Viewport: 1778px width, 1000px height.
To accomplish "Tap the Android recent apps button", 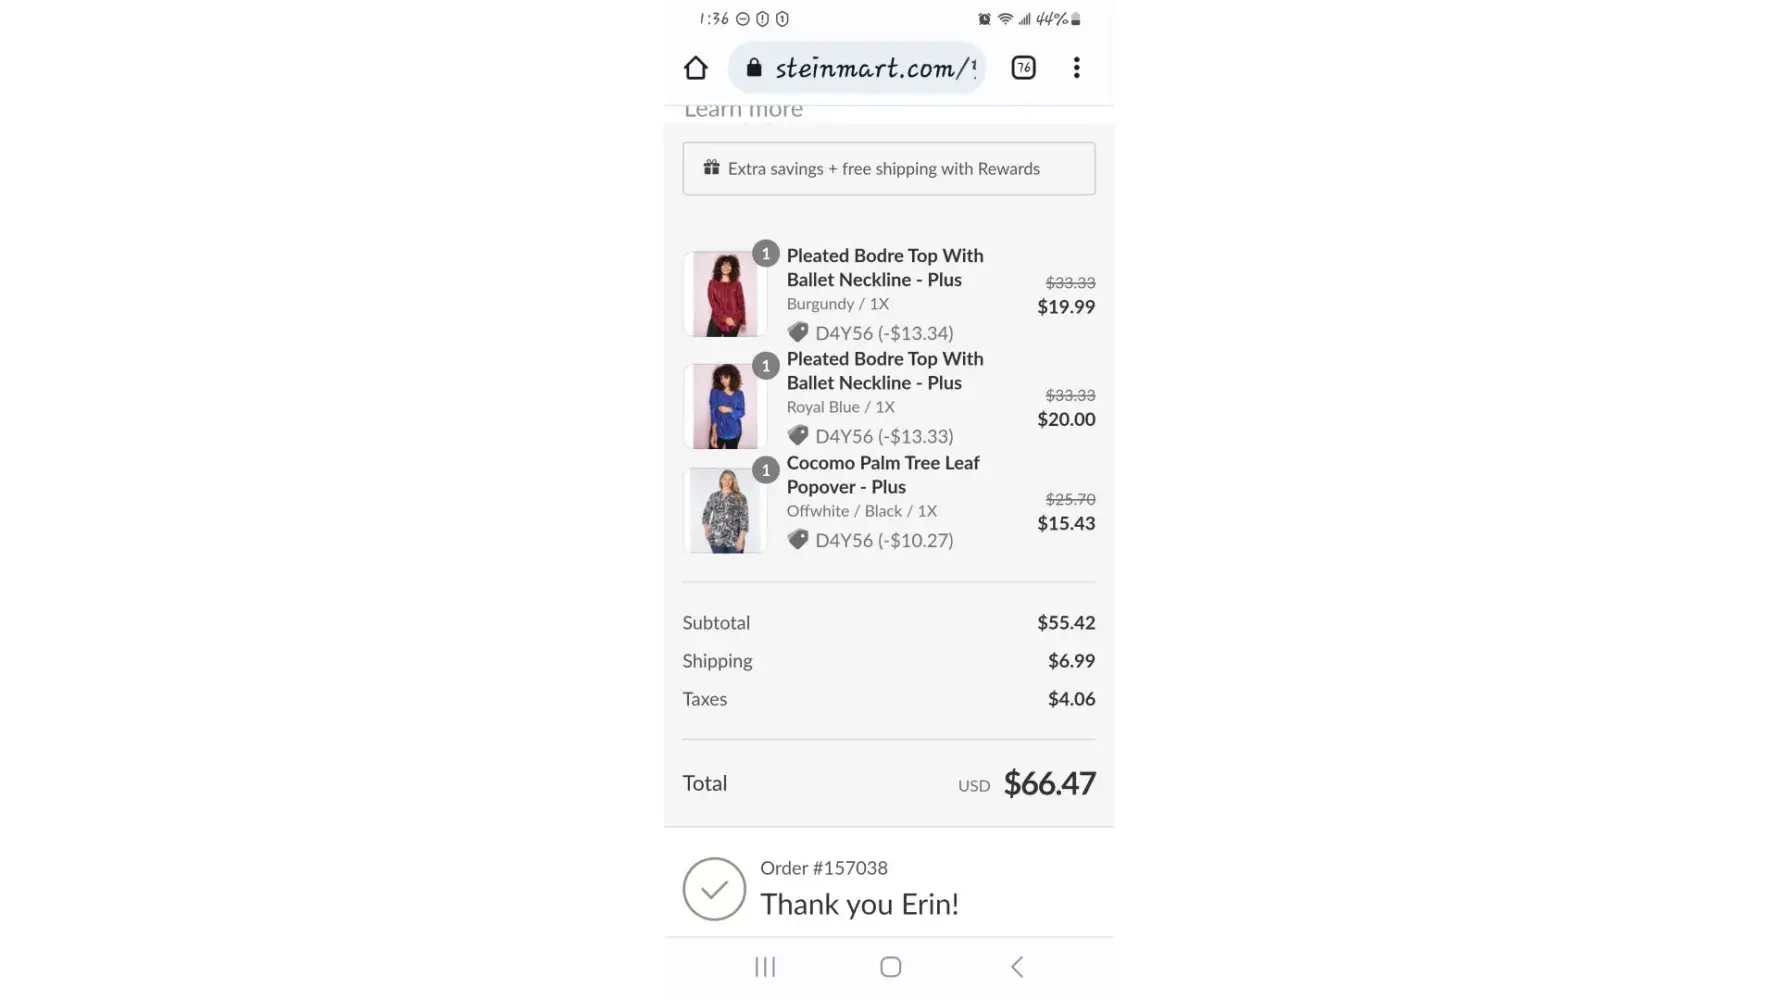I will tap(765, 967).
